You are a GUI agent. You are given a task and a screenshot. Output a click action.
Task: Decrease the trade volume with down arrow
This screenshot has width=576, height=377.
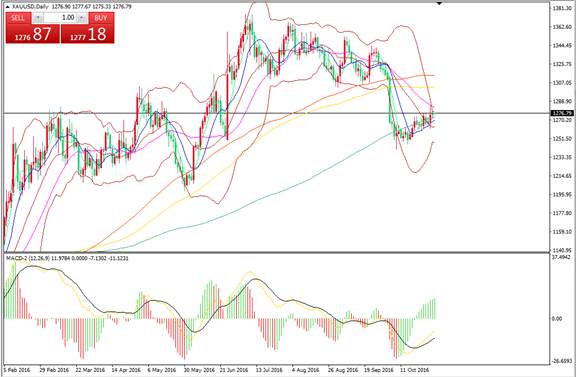pos(38,18)
